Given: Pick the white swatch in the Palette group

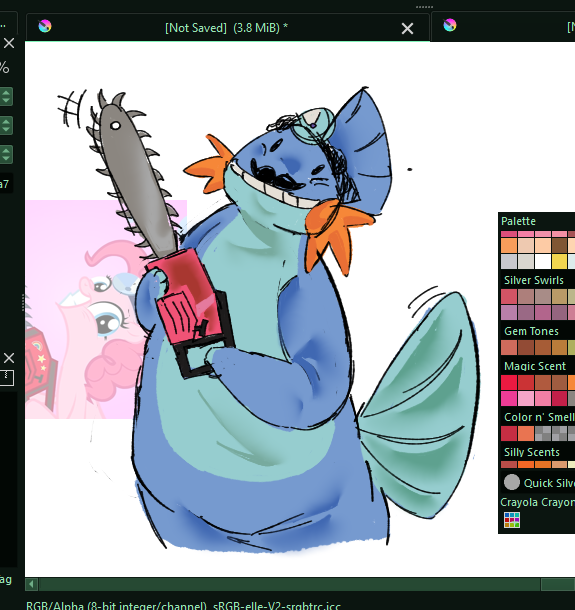Looking at the screenshot, I should tap(542, 261).
